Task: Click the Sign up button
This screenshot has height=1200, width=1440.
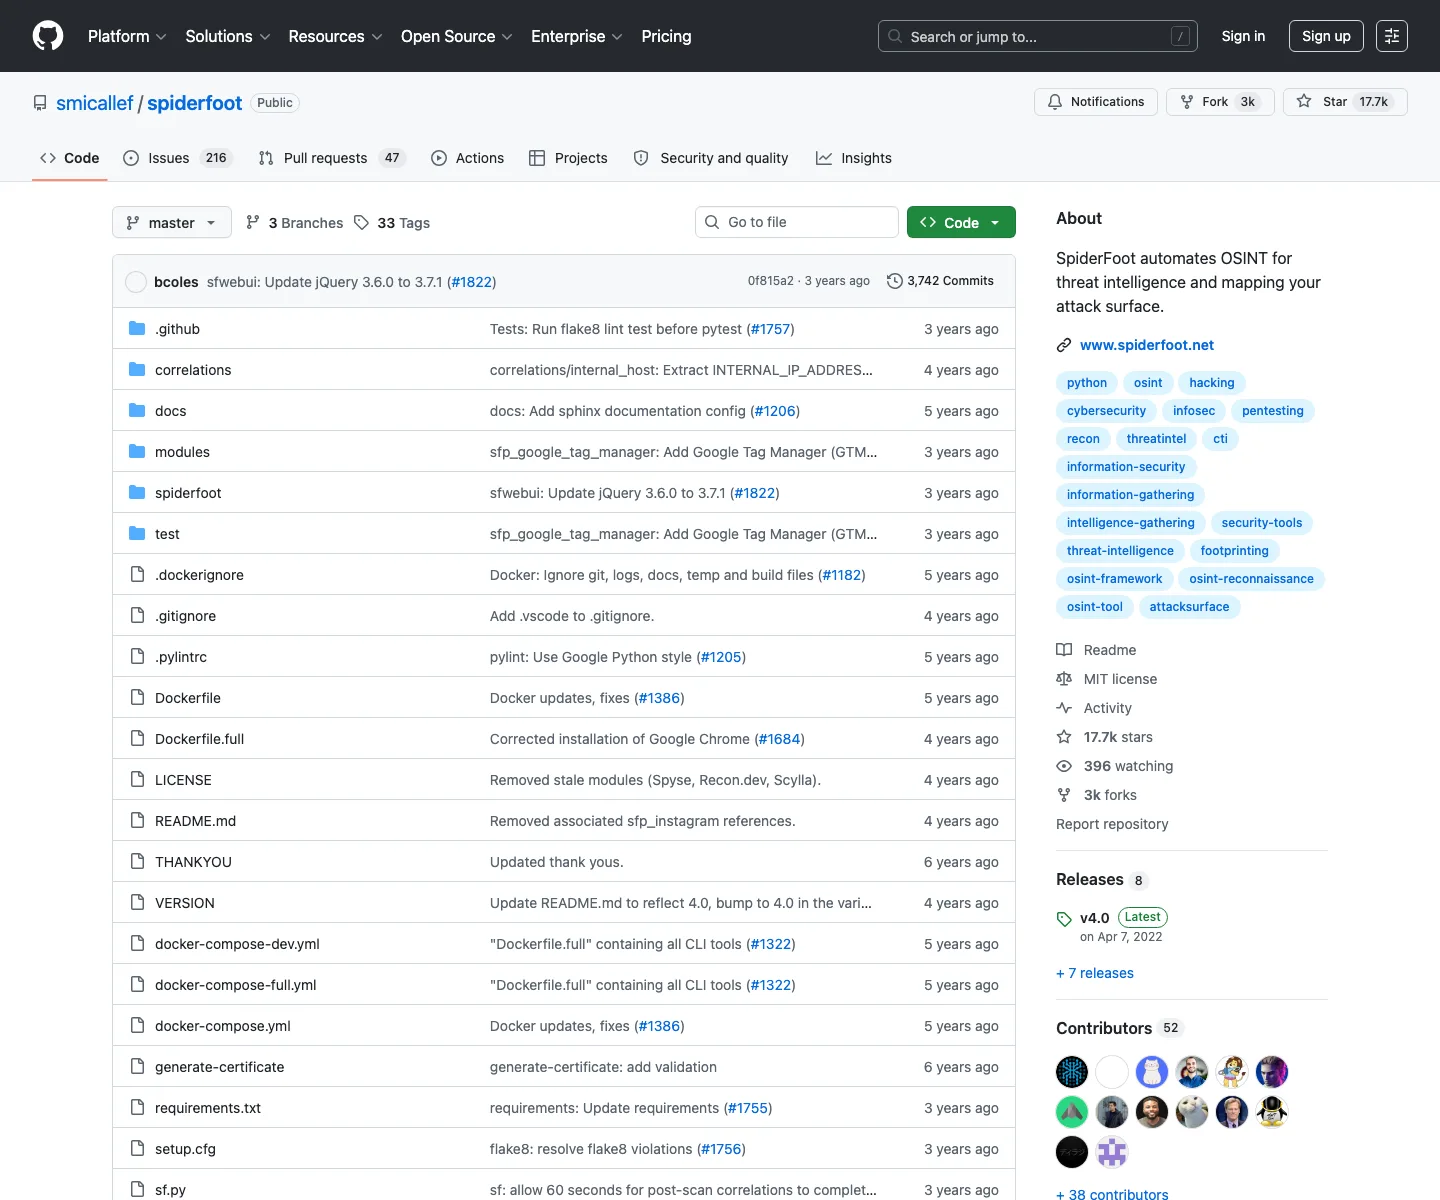Action: (x=1326, y=36)
